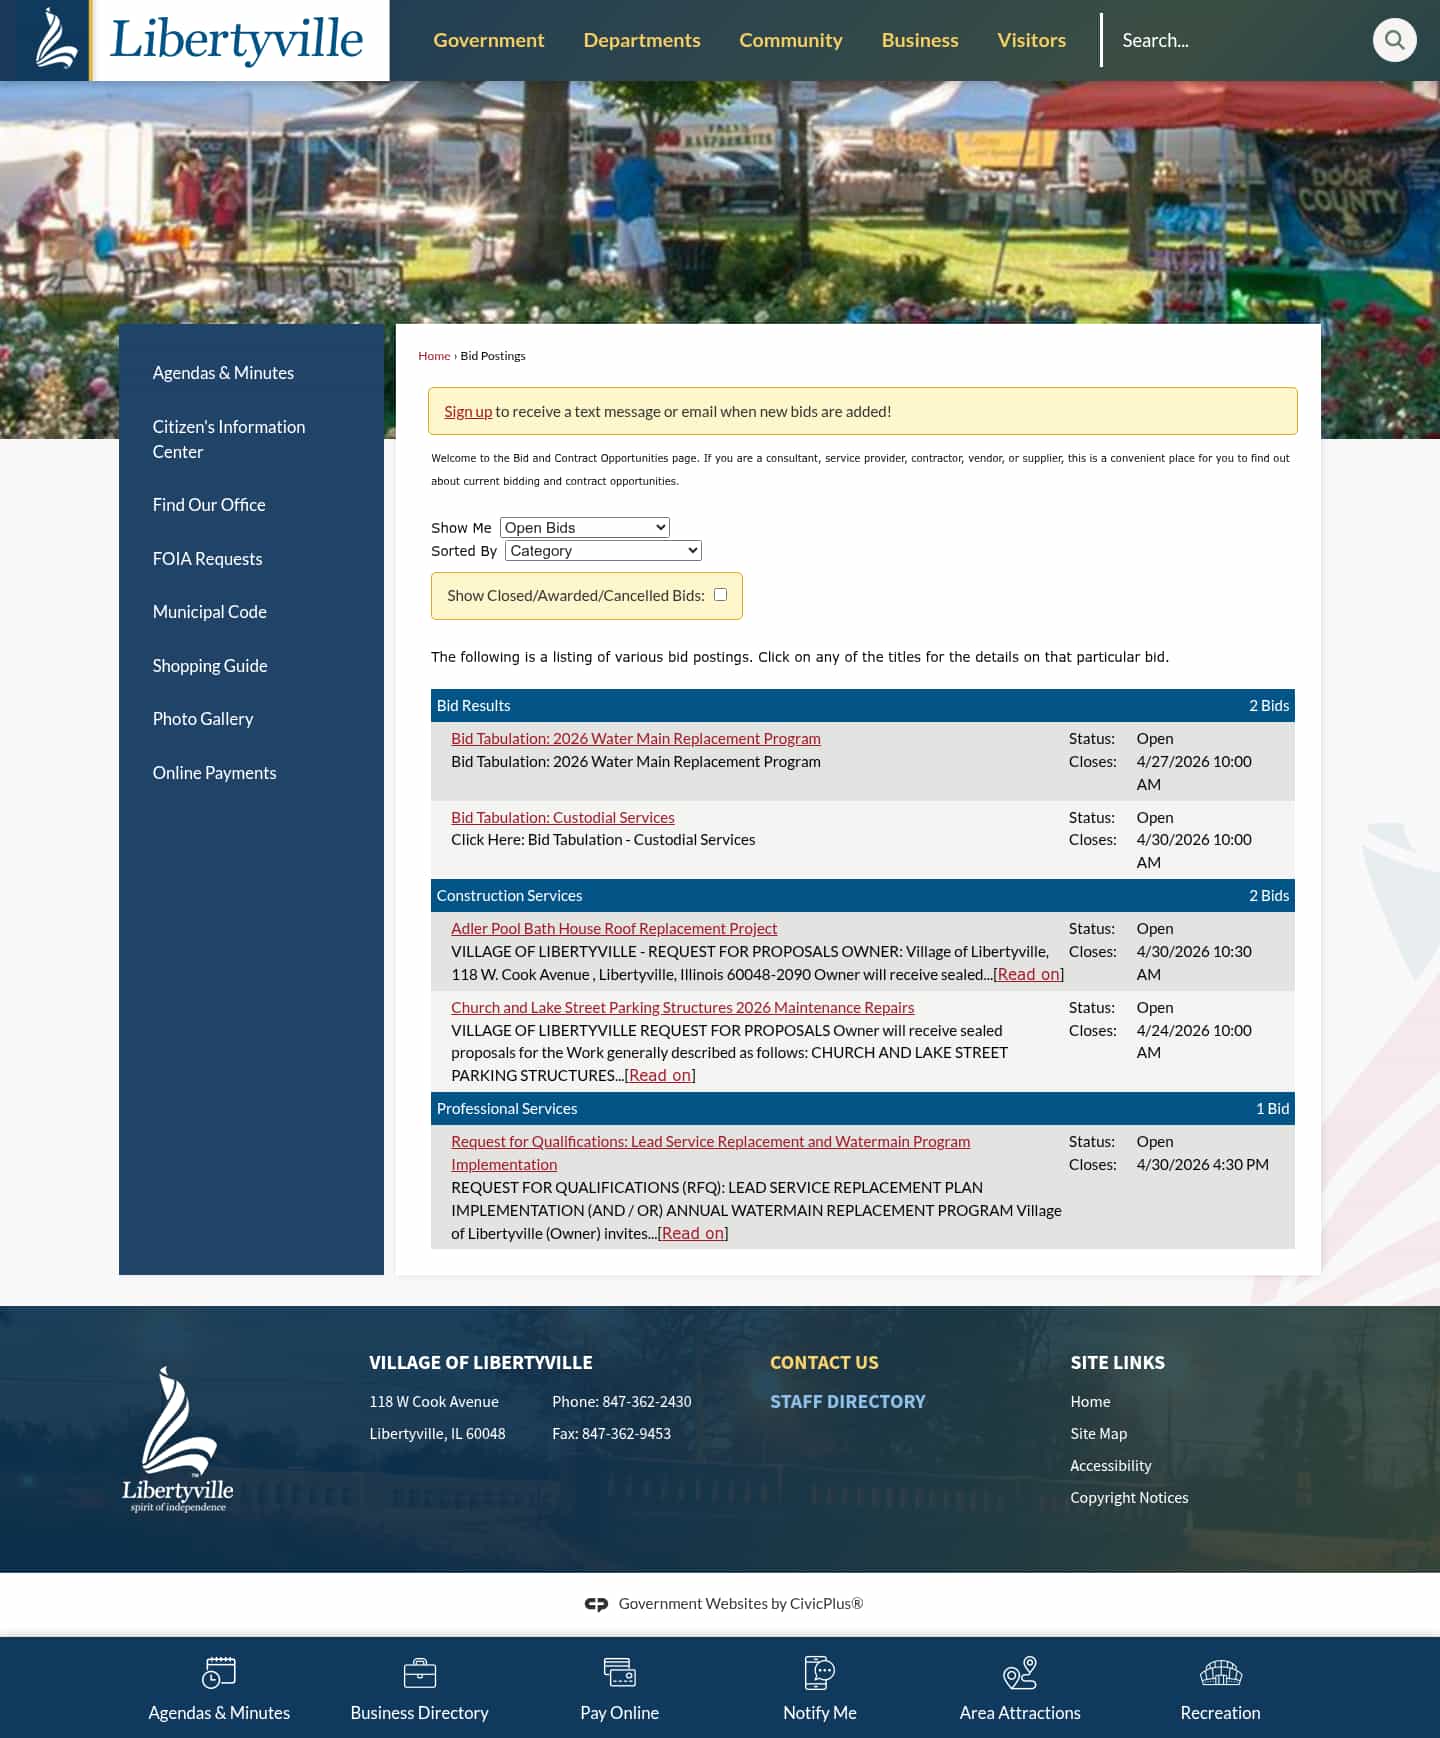Click the footer Libertyville spirit of independence logo
1440x1738 pixels.
tap(178, 1439)
